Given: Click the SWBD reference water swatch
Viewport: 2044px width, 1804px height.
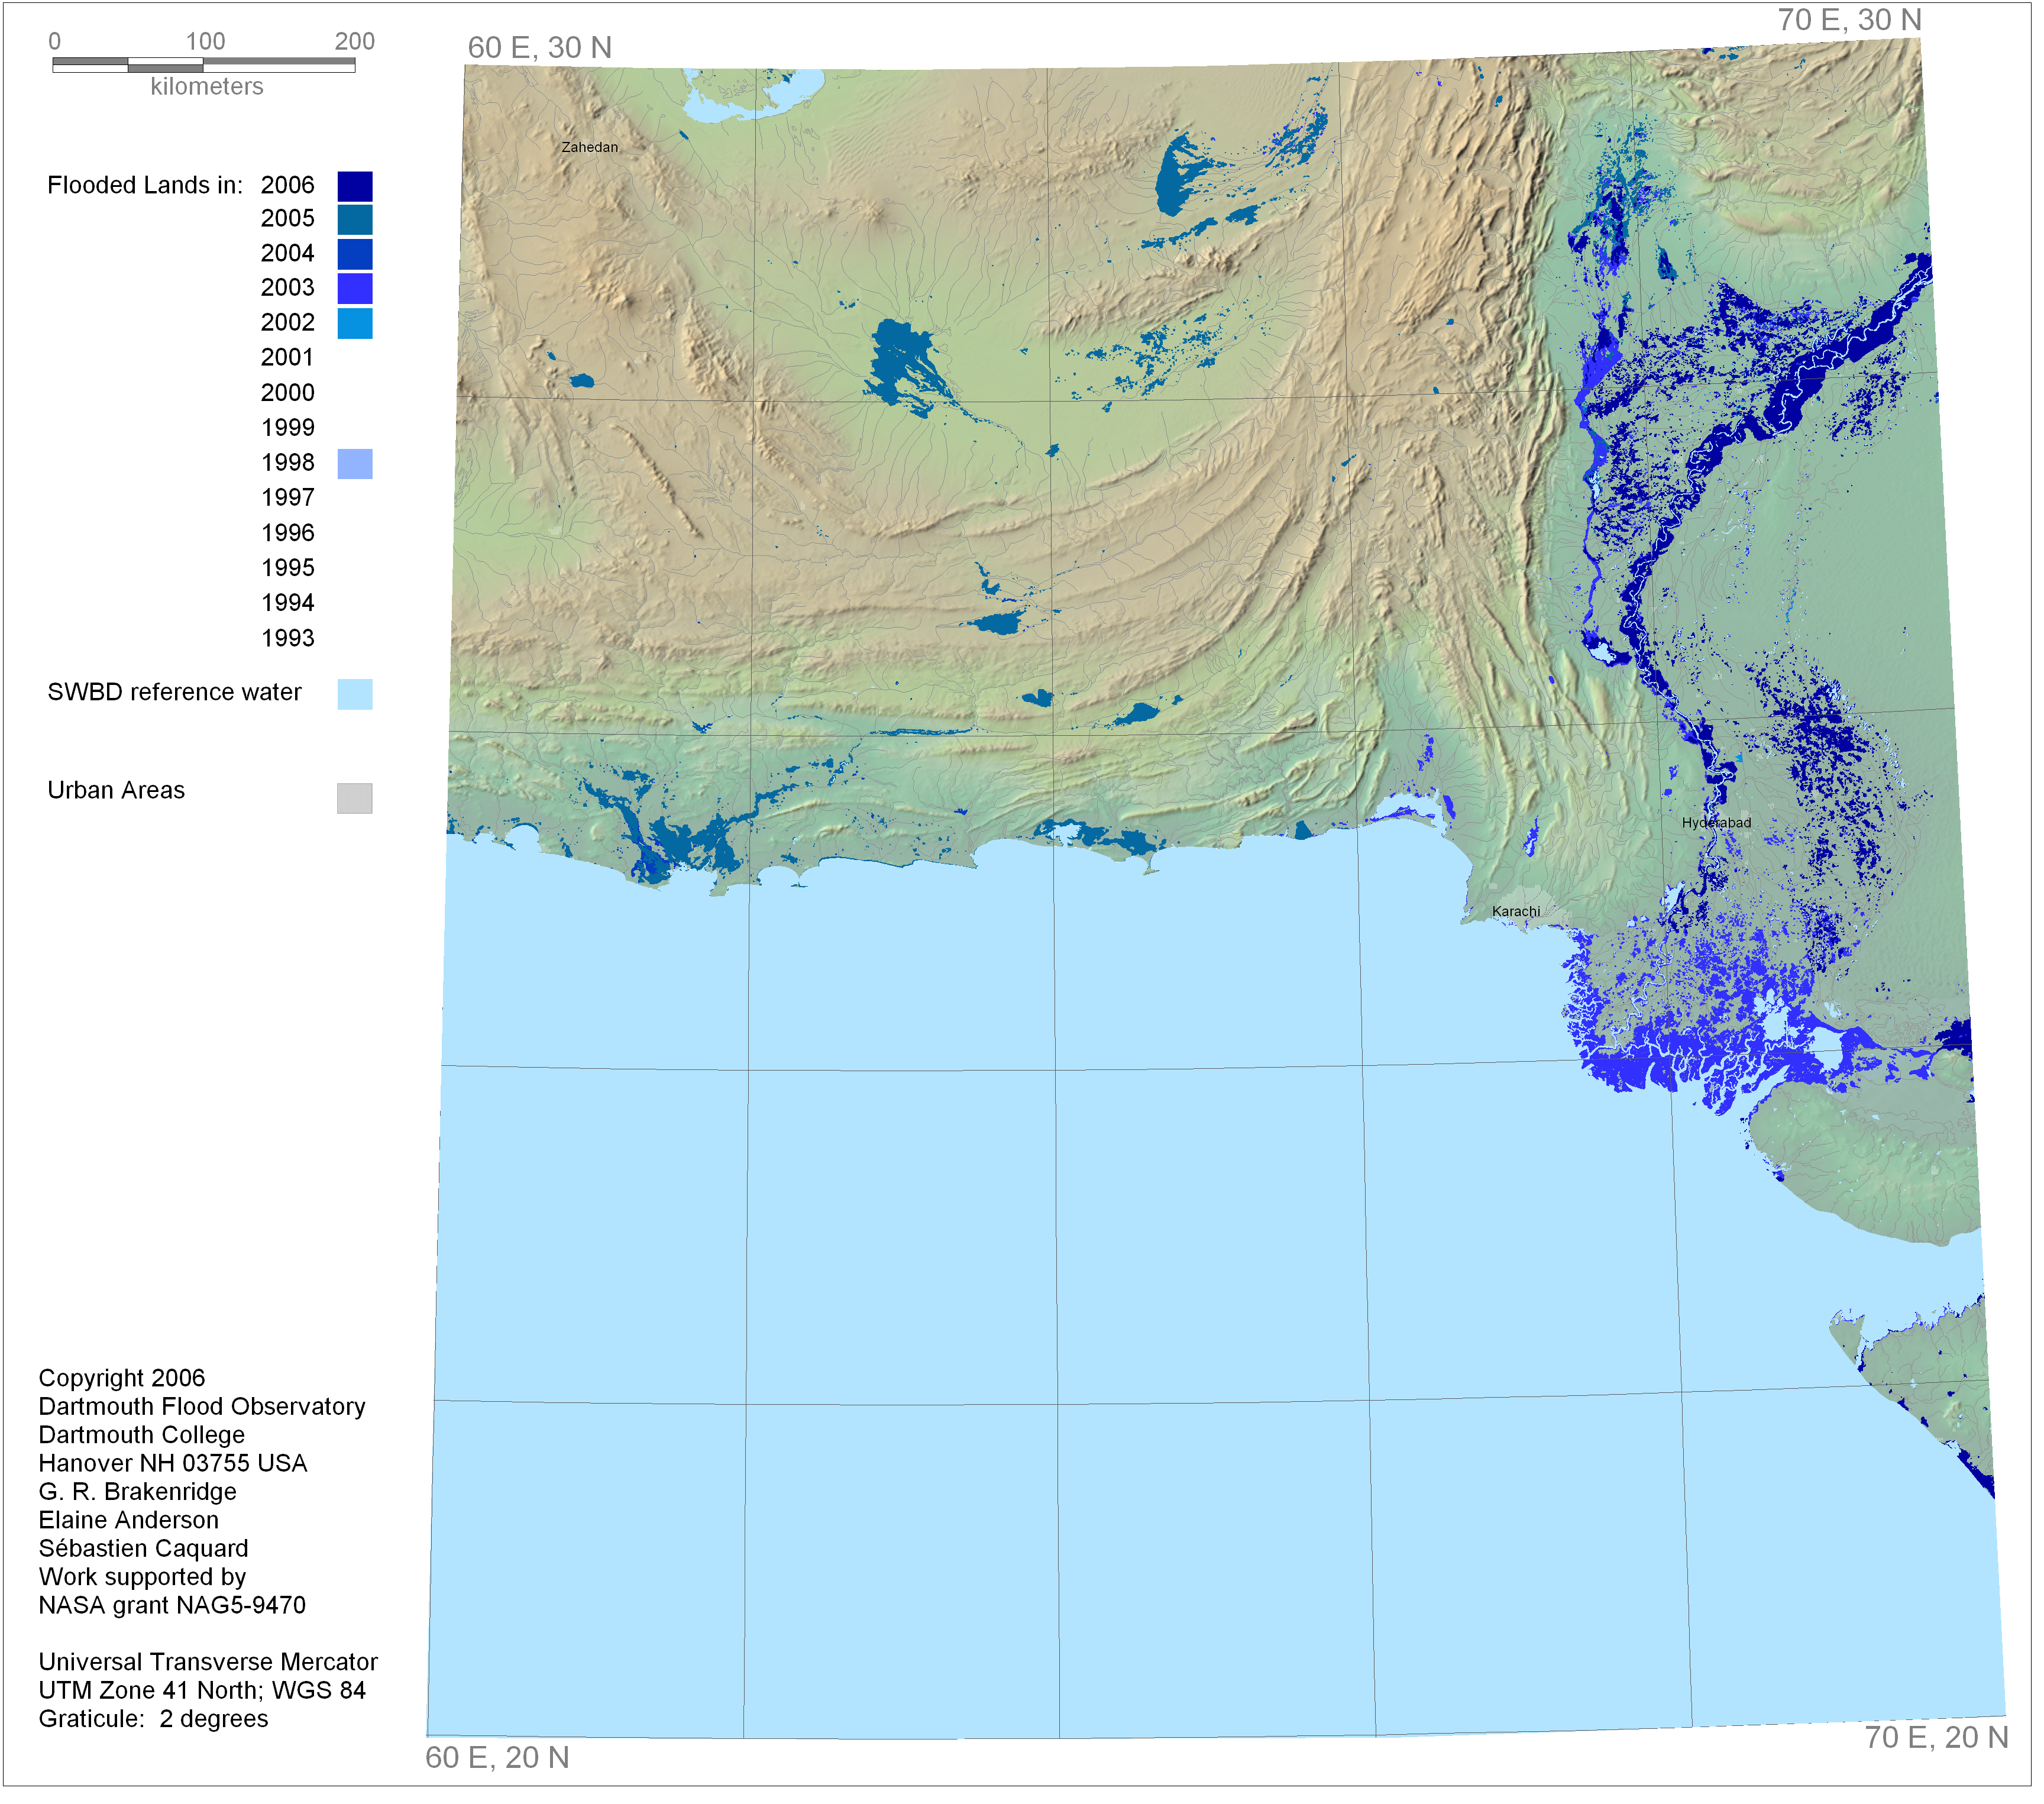Looking at the screenshot, I should click(x=355, y=694).
